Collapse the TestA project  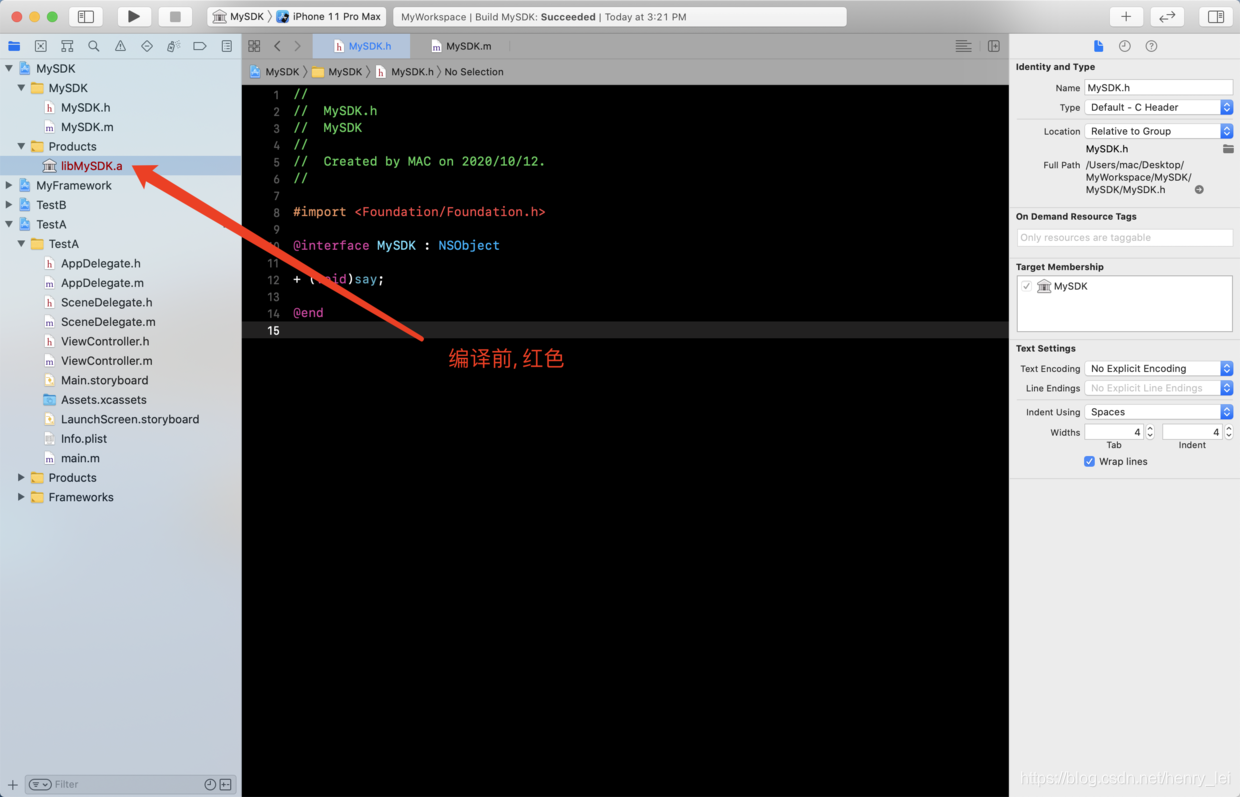(x=9, y=224)
